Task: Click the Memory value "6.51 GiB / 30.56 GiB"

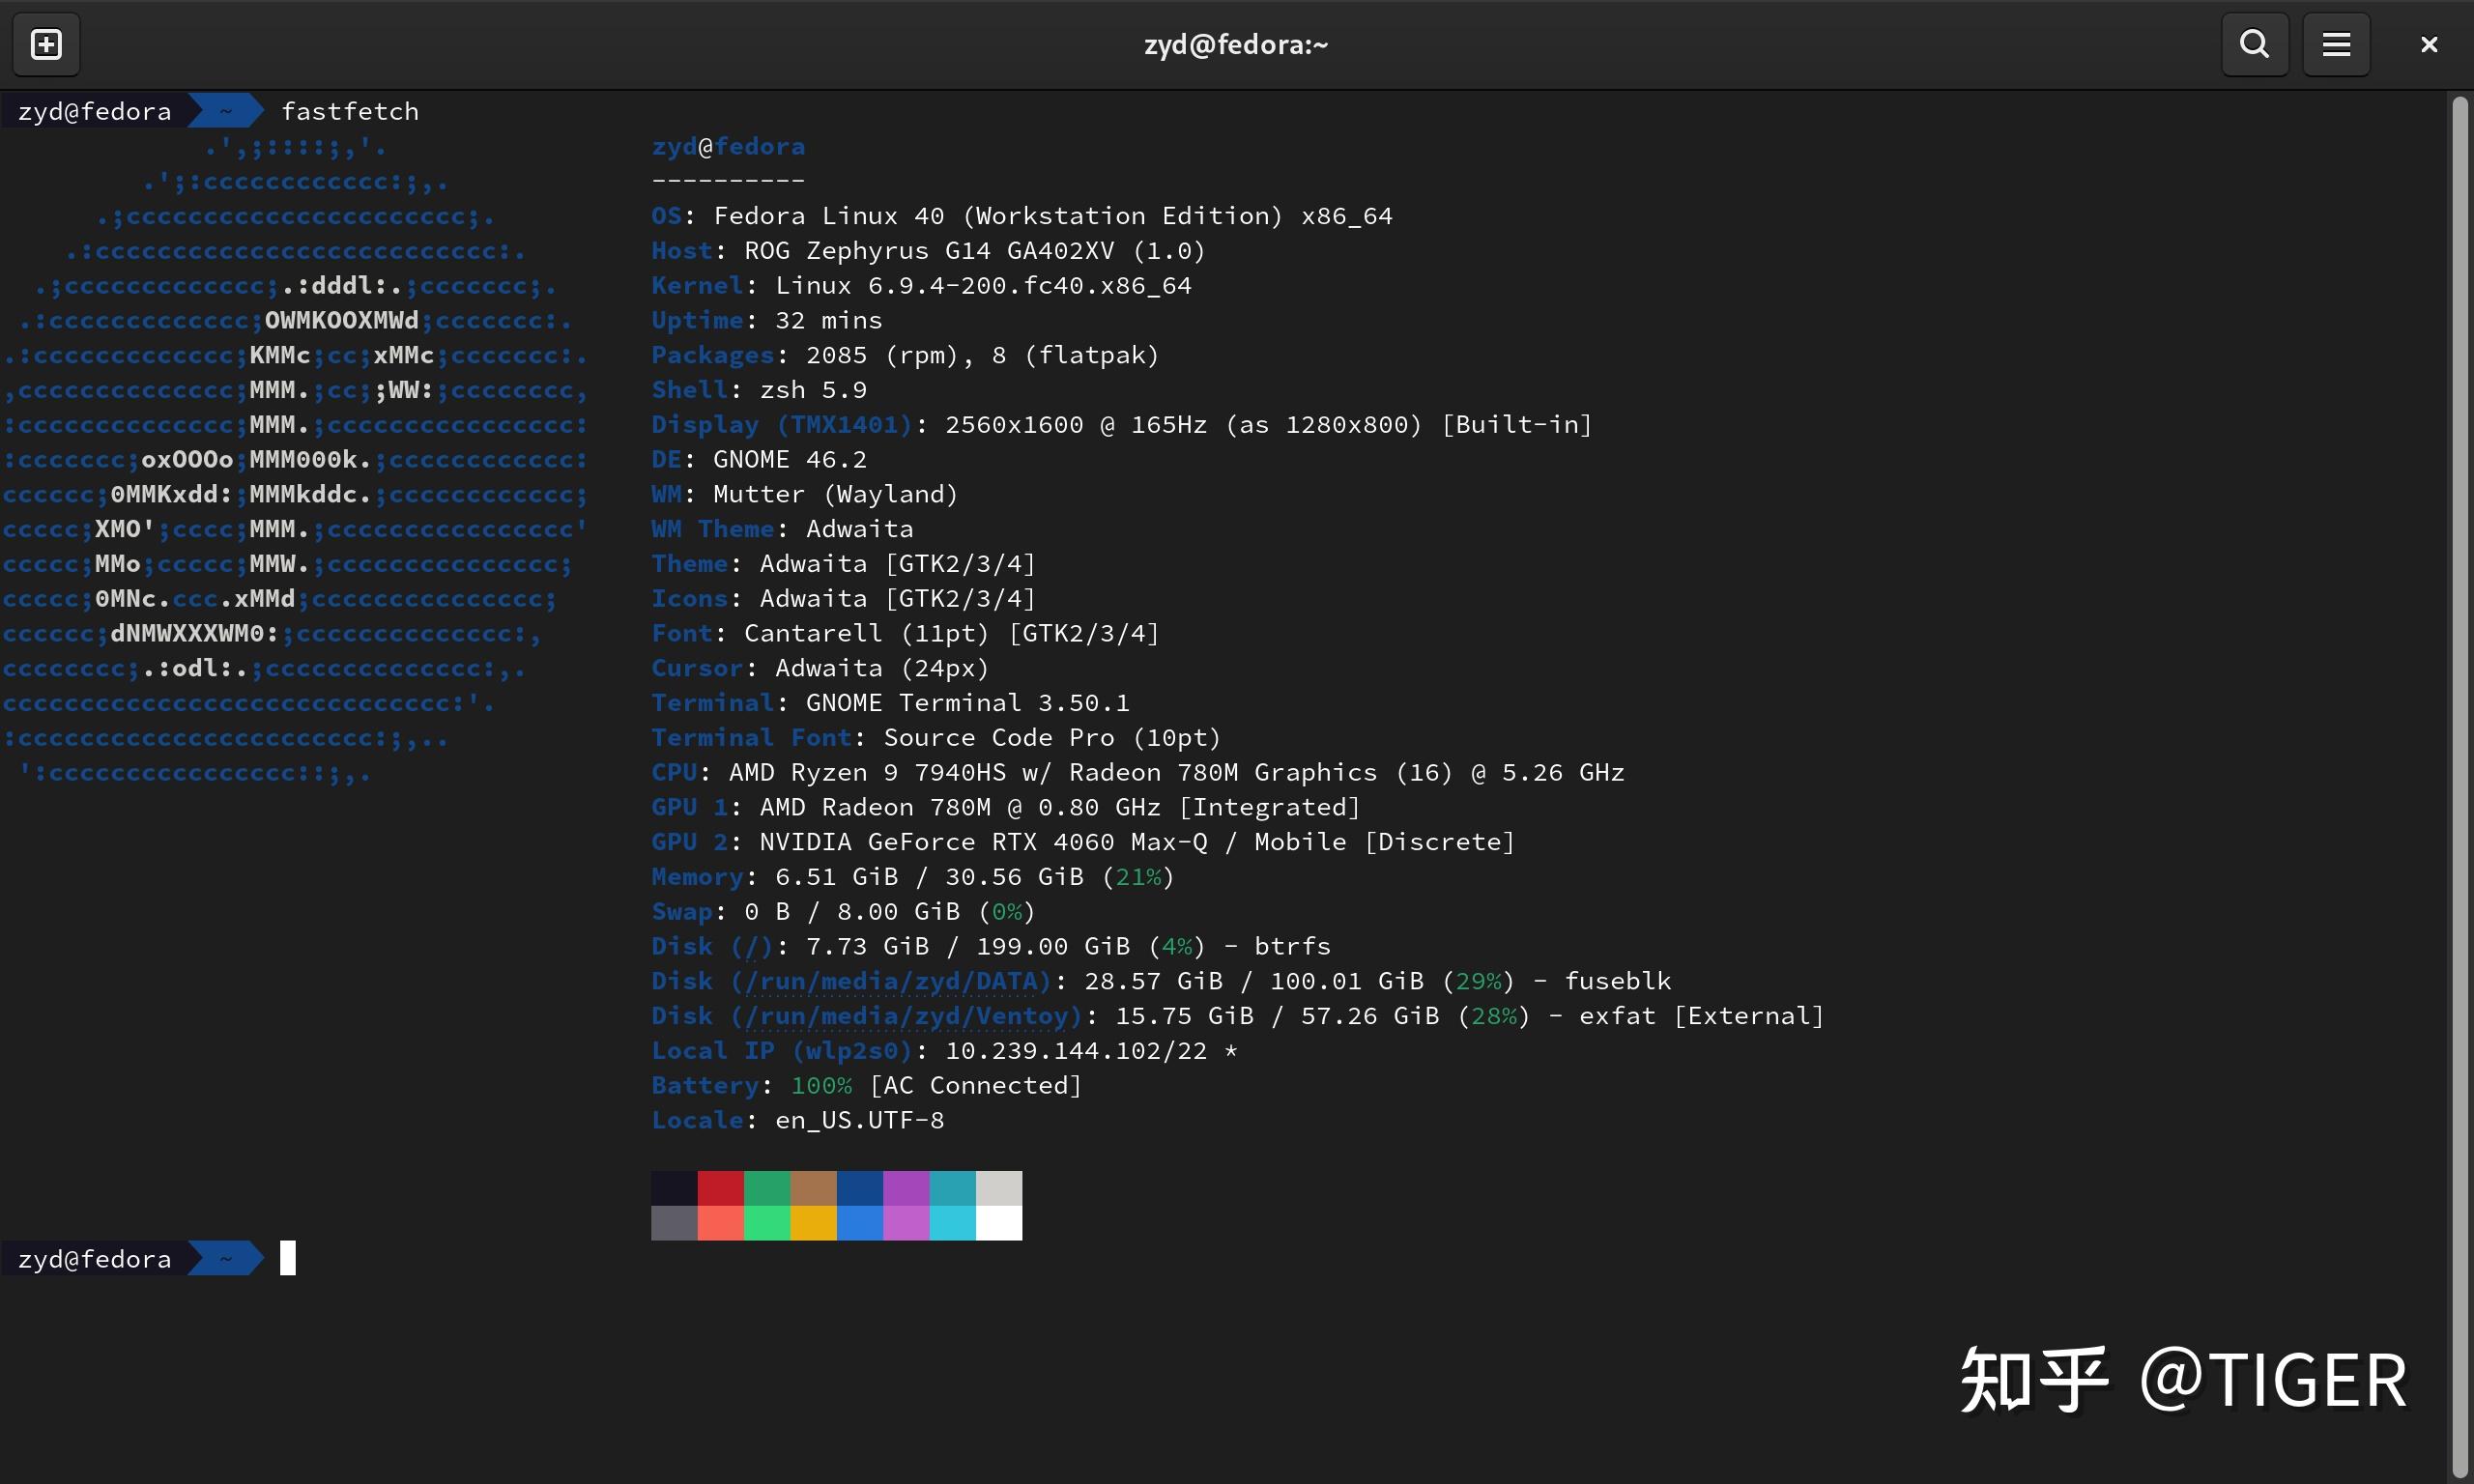Action: pos(930,877)
